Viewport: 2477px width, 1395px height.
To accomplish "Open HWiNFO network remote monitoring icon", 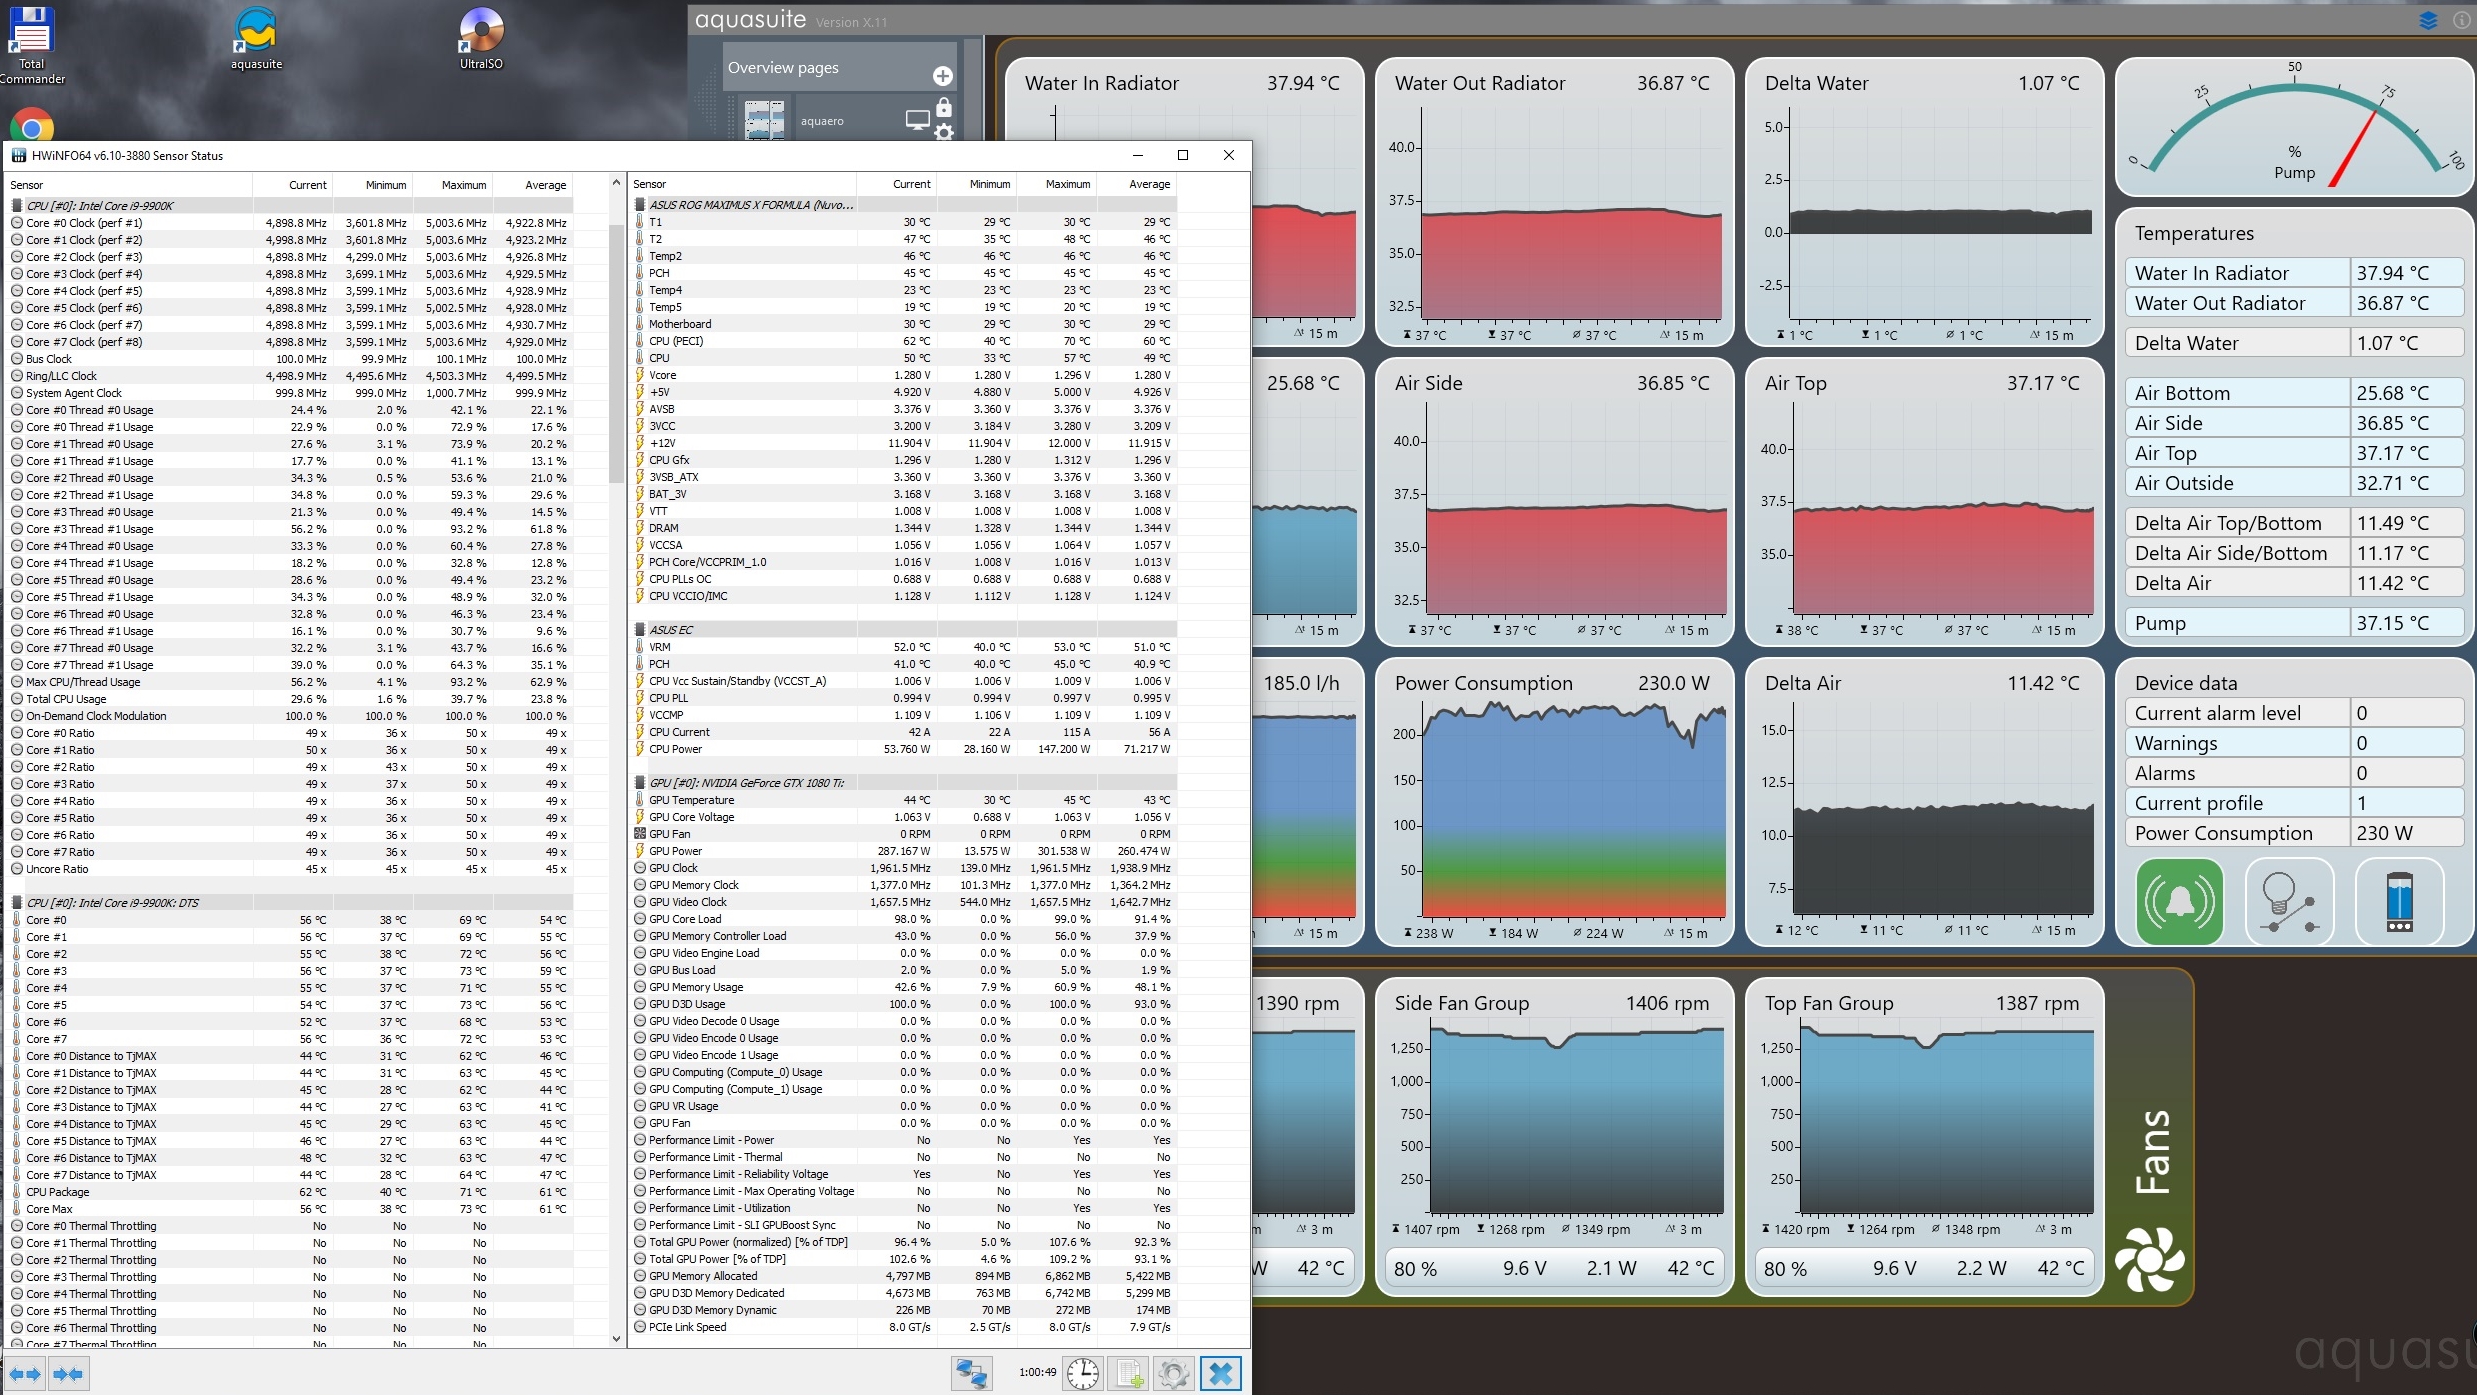I will 970,1373.
